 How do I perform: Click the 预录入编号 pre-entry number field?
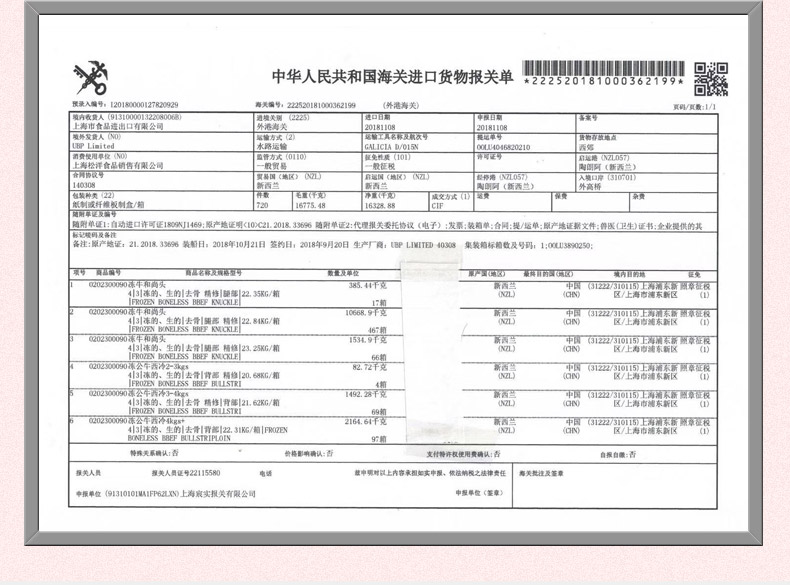[125, 105]
